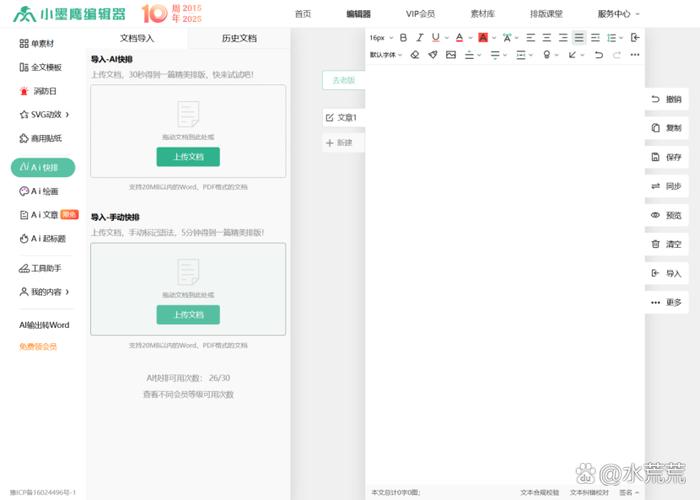This screenshot has width=700, height=500.
Task: Select the 文章1 article tab
Action: click(344, 117)
